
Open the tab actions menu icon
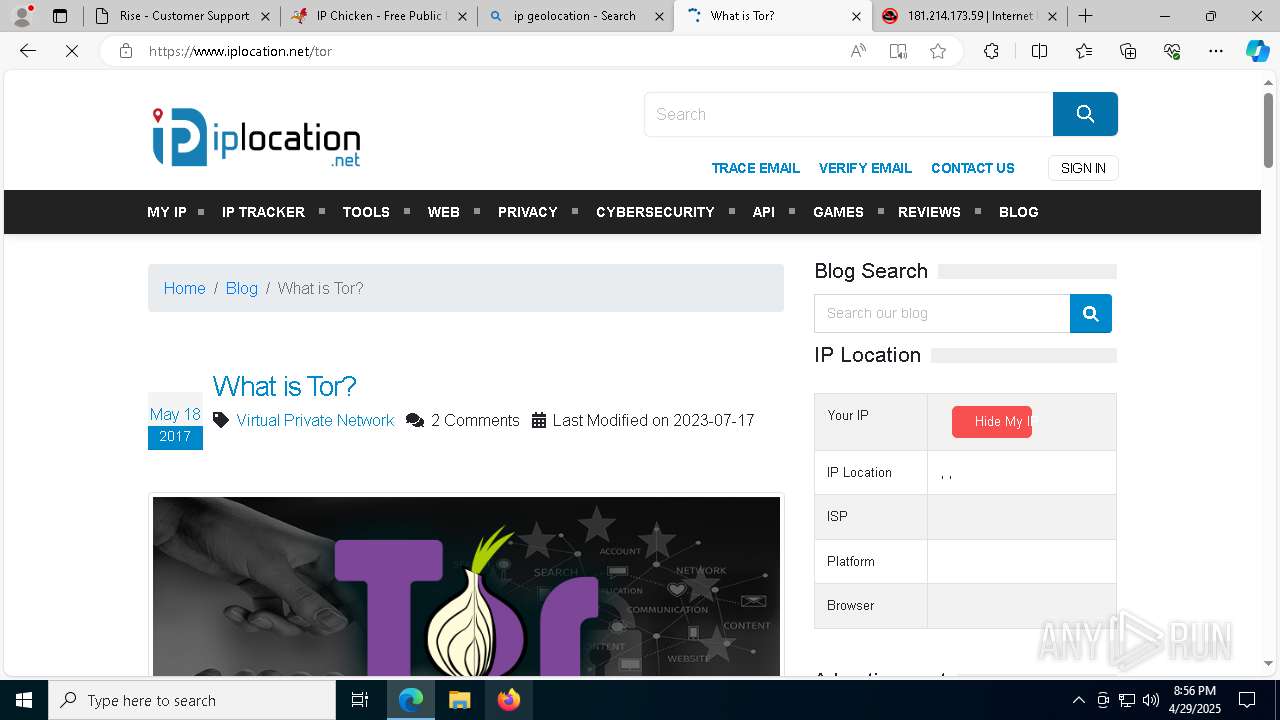coord(60,16)
